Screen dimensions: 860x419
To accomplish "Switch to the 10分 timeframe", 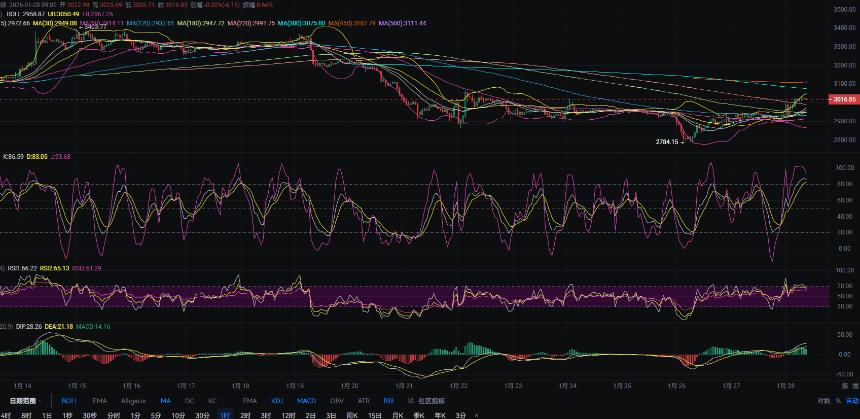I will pyautogui.click(x=178, y=415).
